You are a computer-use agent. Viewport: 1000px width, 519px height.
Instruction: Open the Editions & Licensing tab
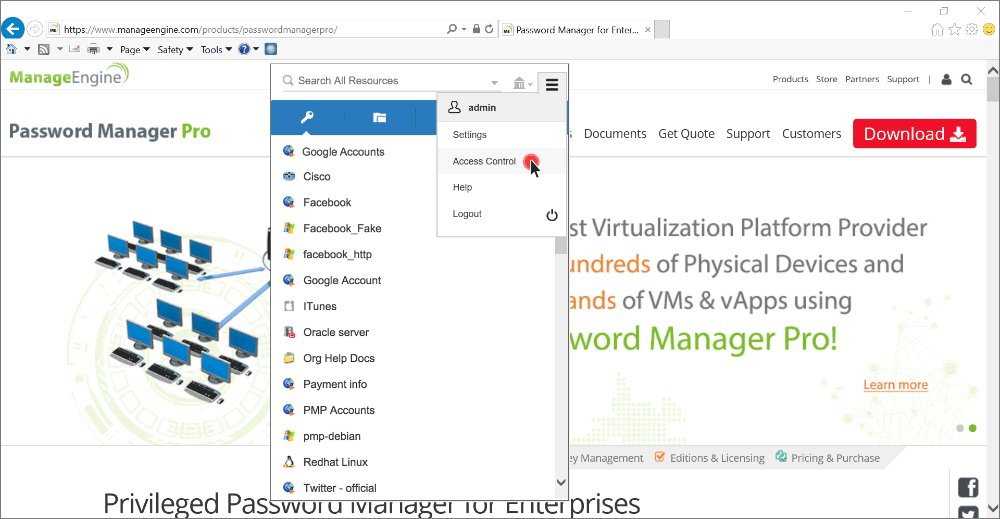[709, 458]
